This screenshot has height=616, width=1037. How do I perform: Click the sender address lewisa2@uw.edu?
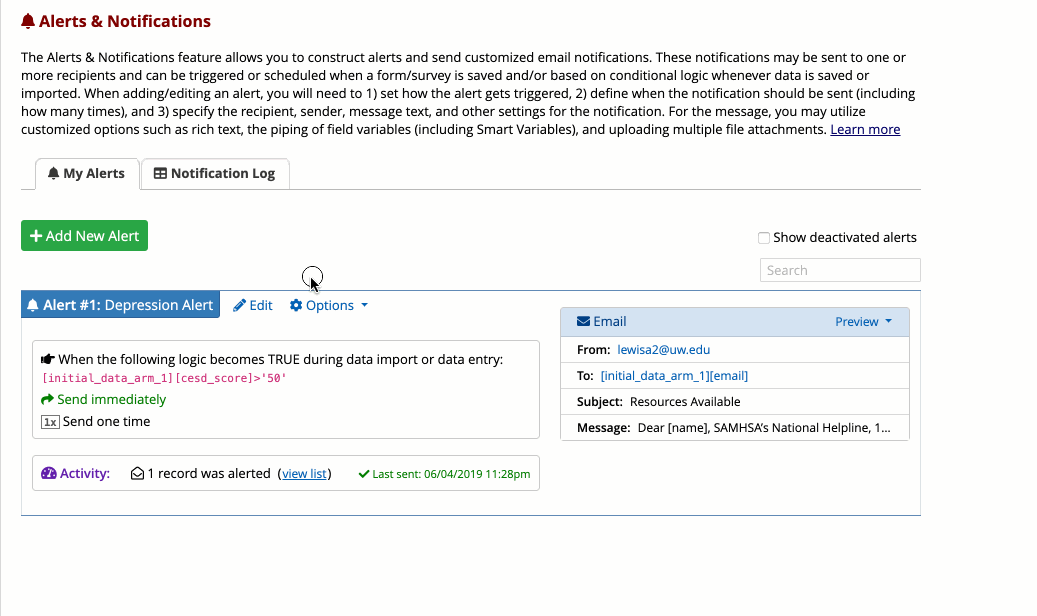pos(663,350)
